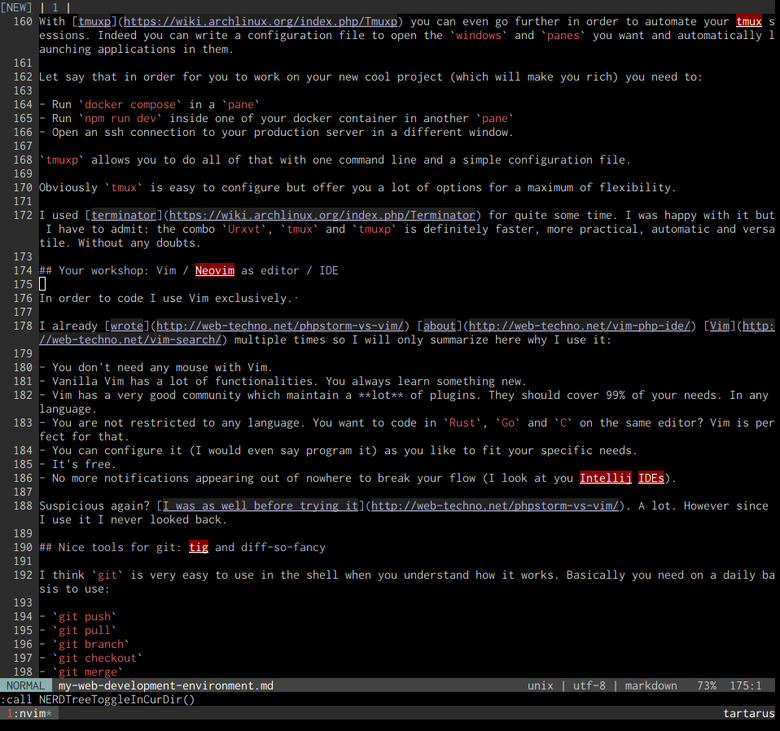Open the Terminator archlinux wiki URL
The width and height of the screenshot is (780, 731).
tap(322, 215)
